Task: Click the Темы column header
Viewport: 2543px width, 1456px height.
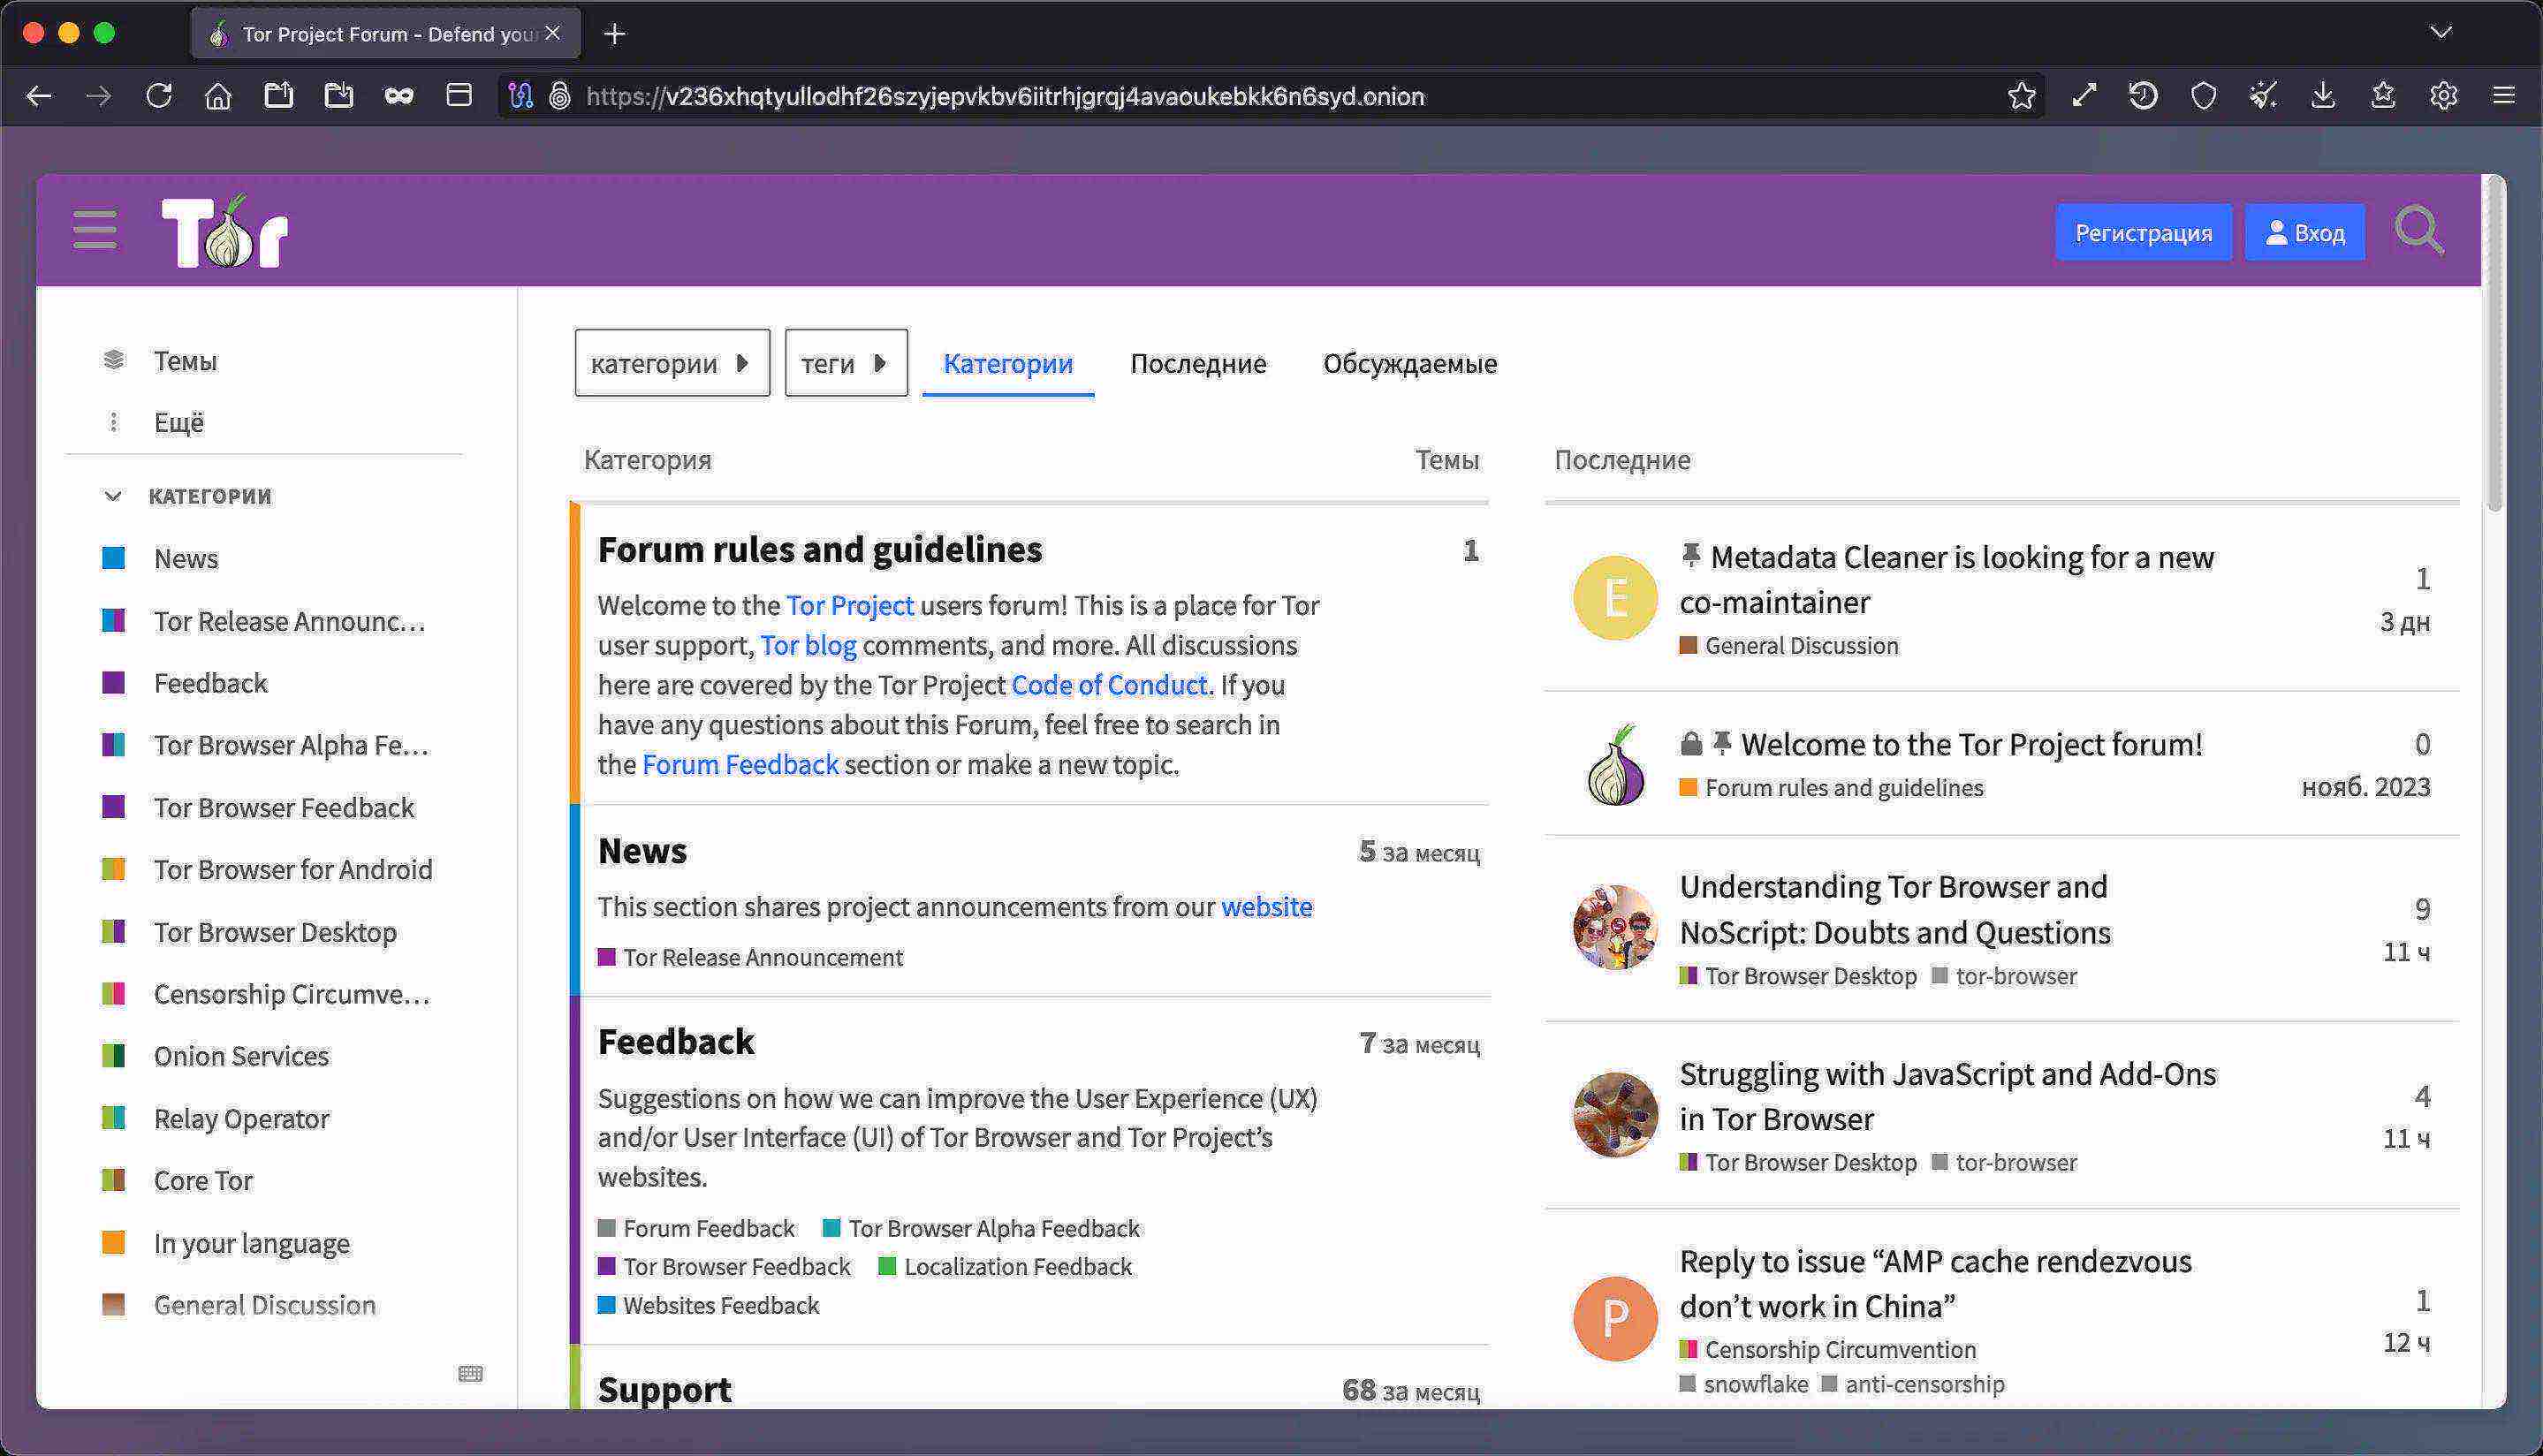Action: click(1447, 459)
